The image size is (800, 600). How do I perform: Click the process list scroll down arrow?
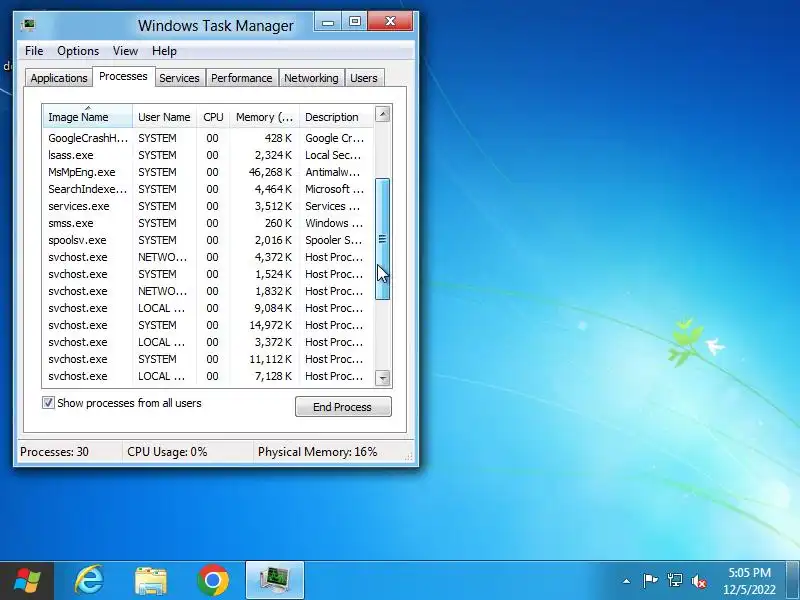383,378
